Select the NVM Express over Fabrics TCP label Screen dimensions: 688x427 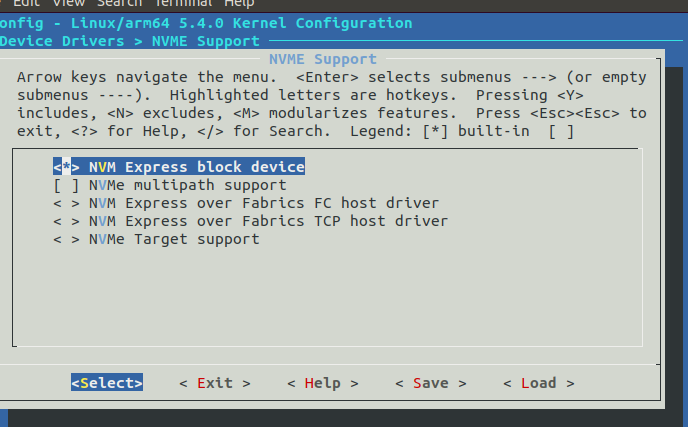(268, 221)
